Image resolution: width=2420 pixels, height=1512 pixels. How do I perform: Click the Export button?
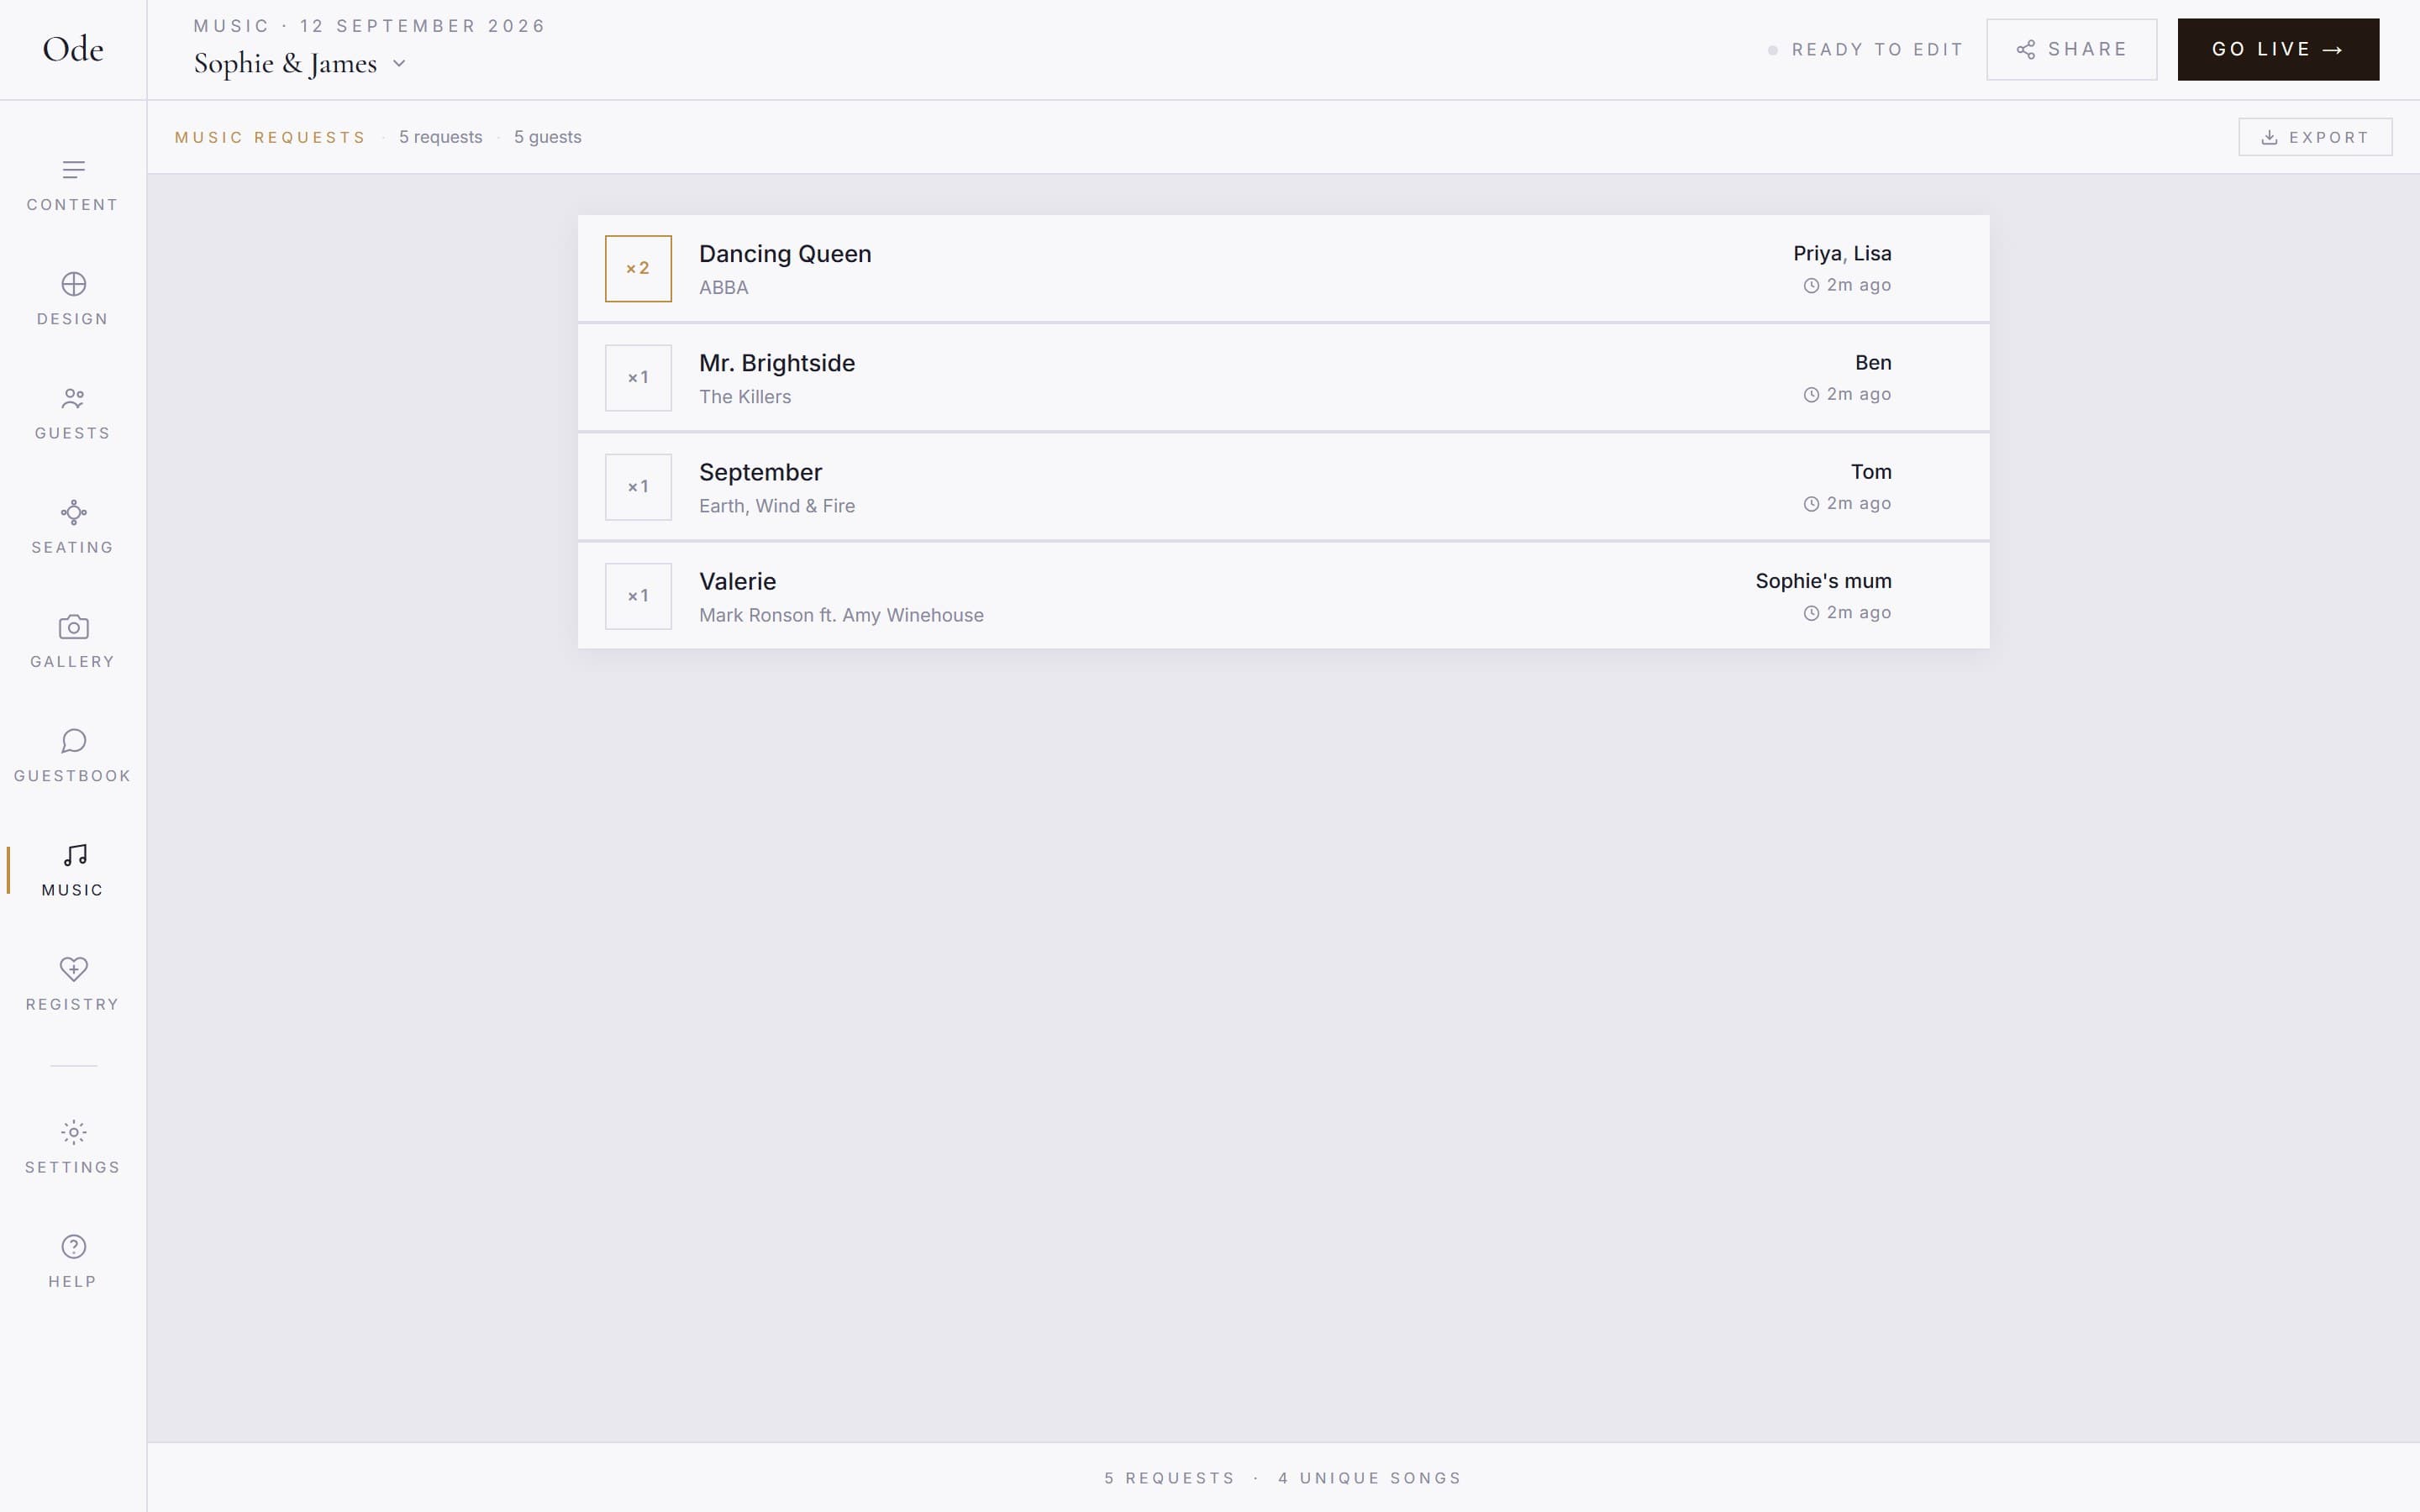2315,137
